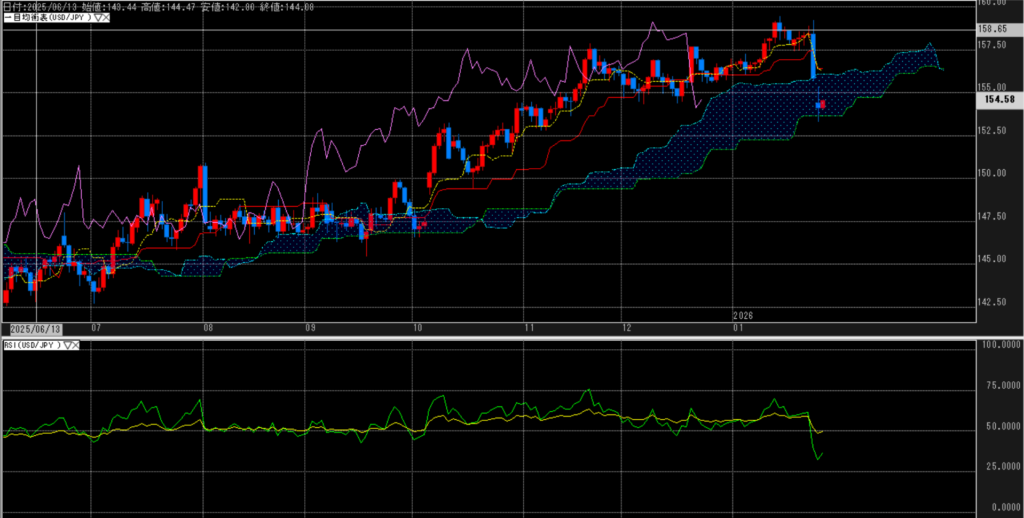Select the 一目均衡表(USD/JPY) indicator label
1024x518 pixels.
(46, 17)
